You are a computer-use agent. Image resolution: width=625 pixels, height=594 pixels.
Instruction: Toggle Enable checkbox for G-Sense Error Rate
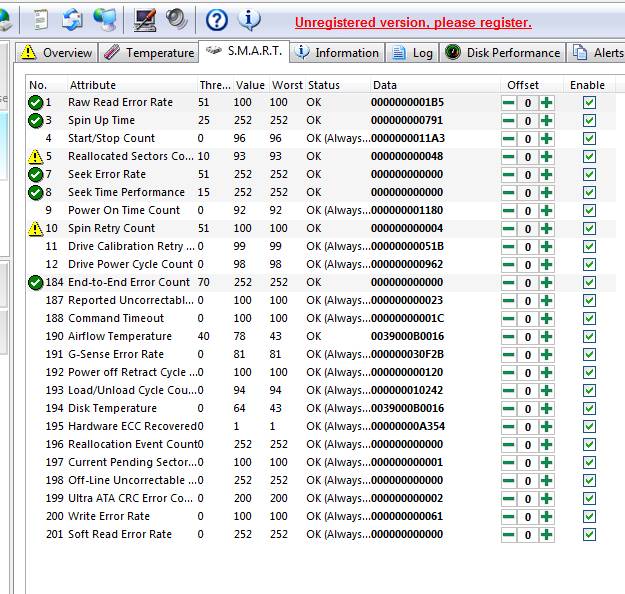[589, 355]
